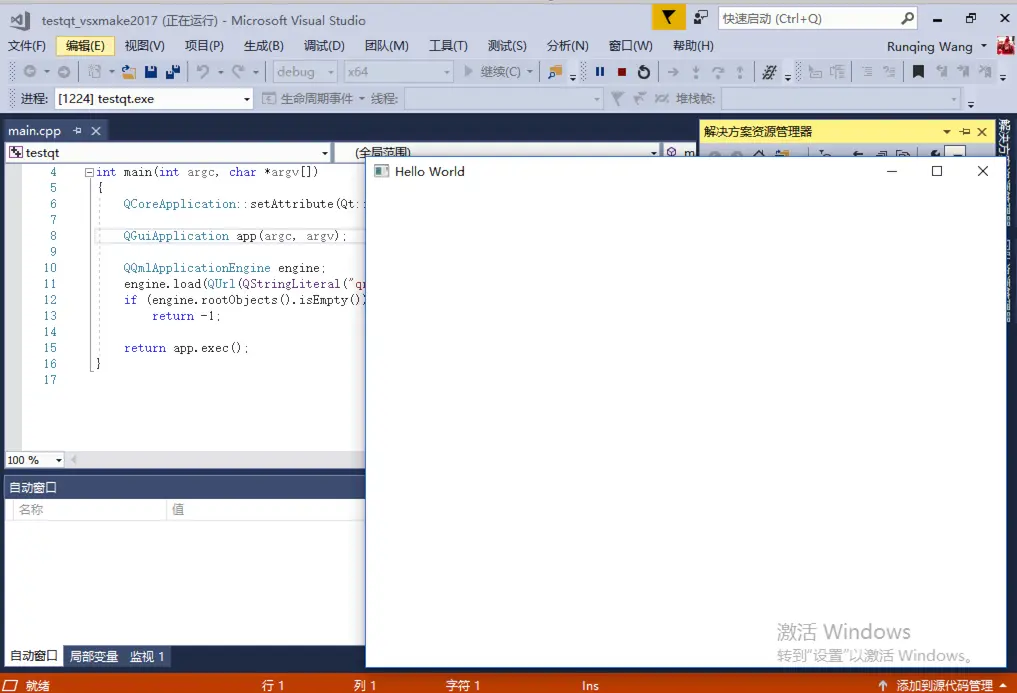This screenshot has width=1017, height=693.
Task: Toggle auto-hide pin on solution explorer panel
Action: point(965,132)
